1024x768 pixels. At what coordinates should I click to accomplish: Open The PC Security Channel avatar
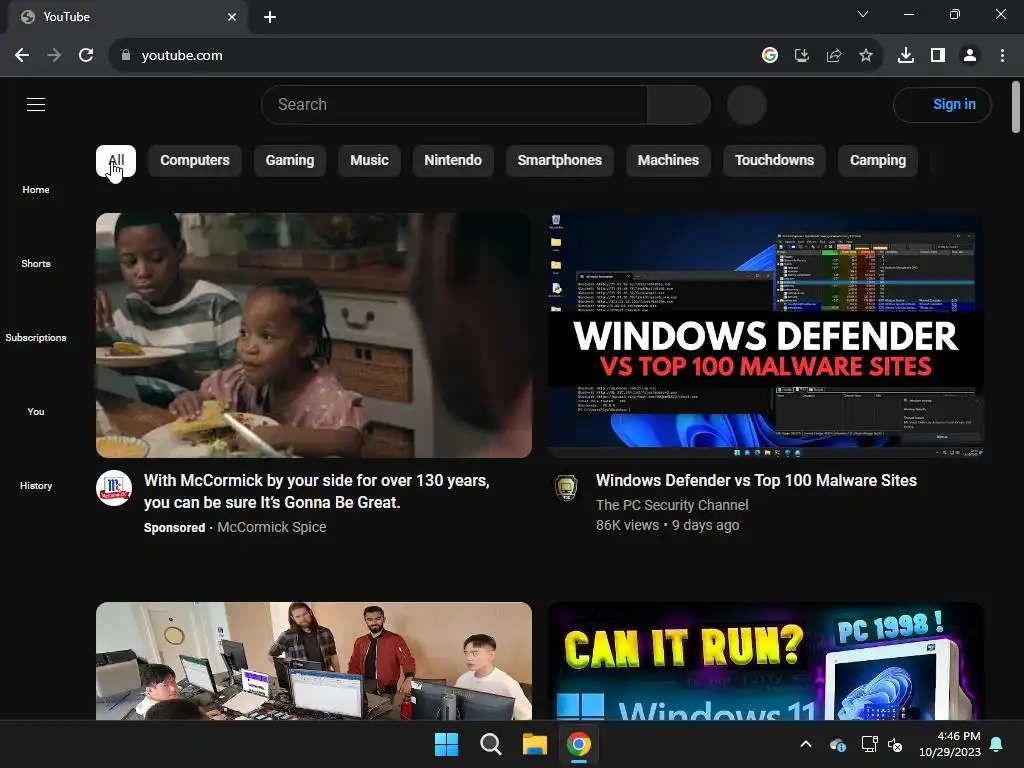(x=566, y=488)
